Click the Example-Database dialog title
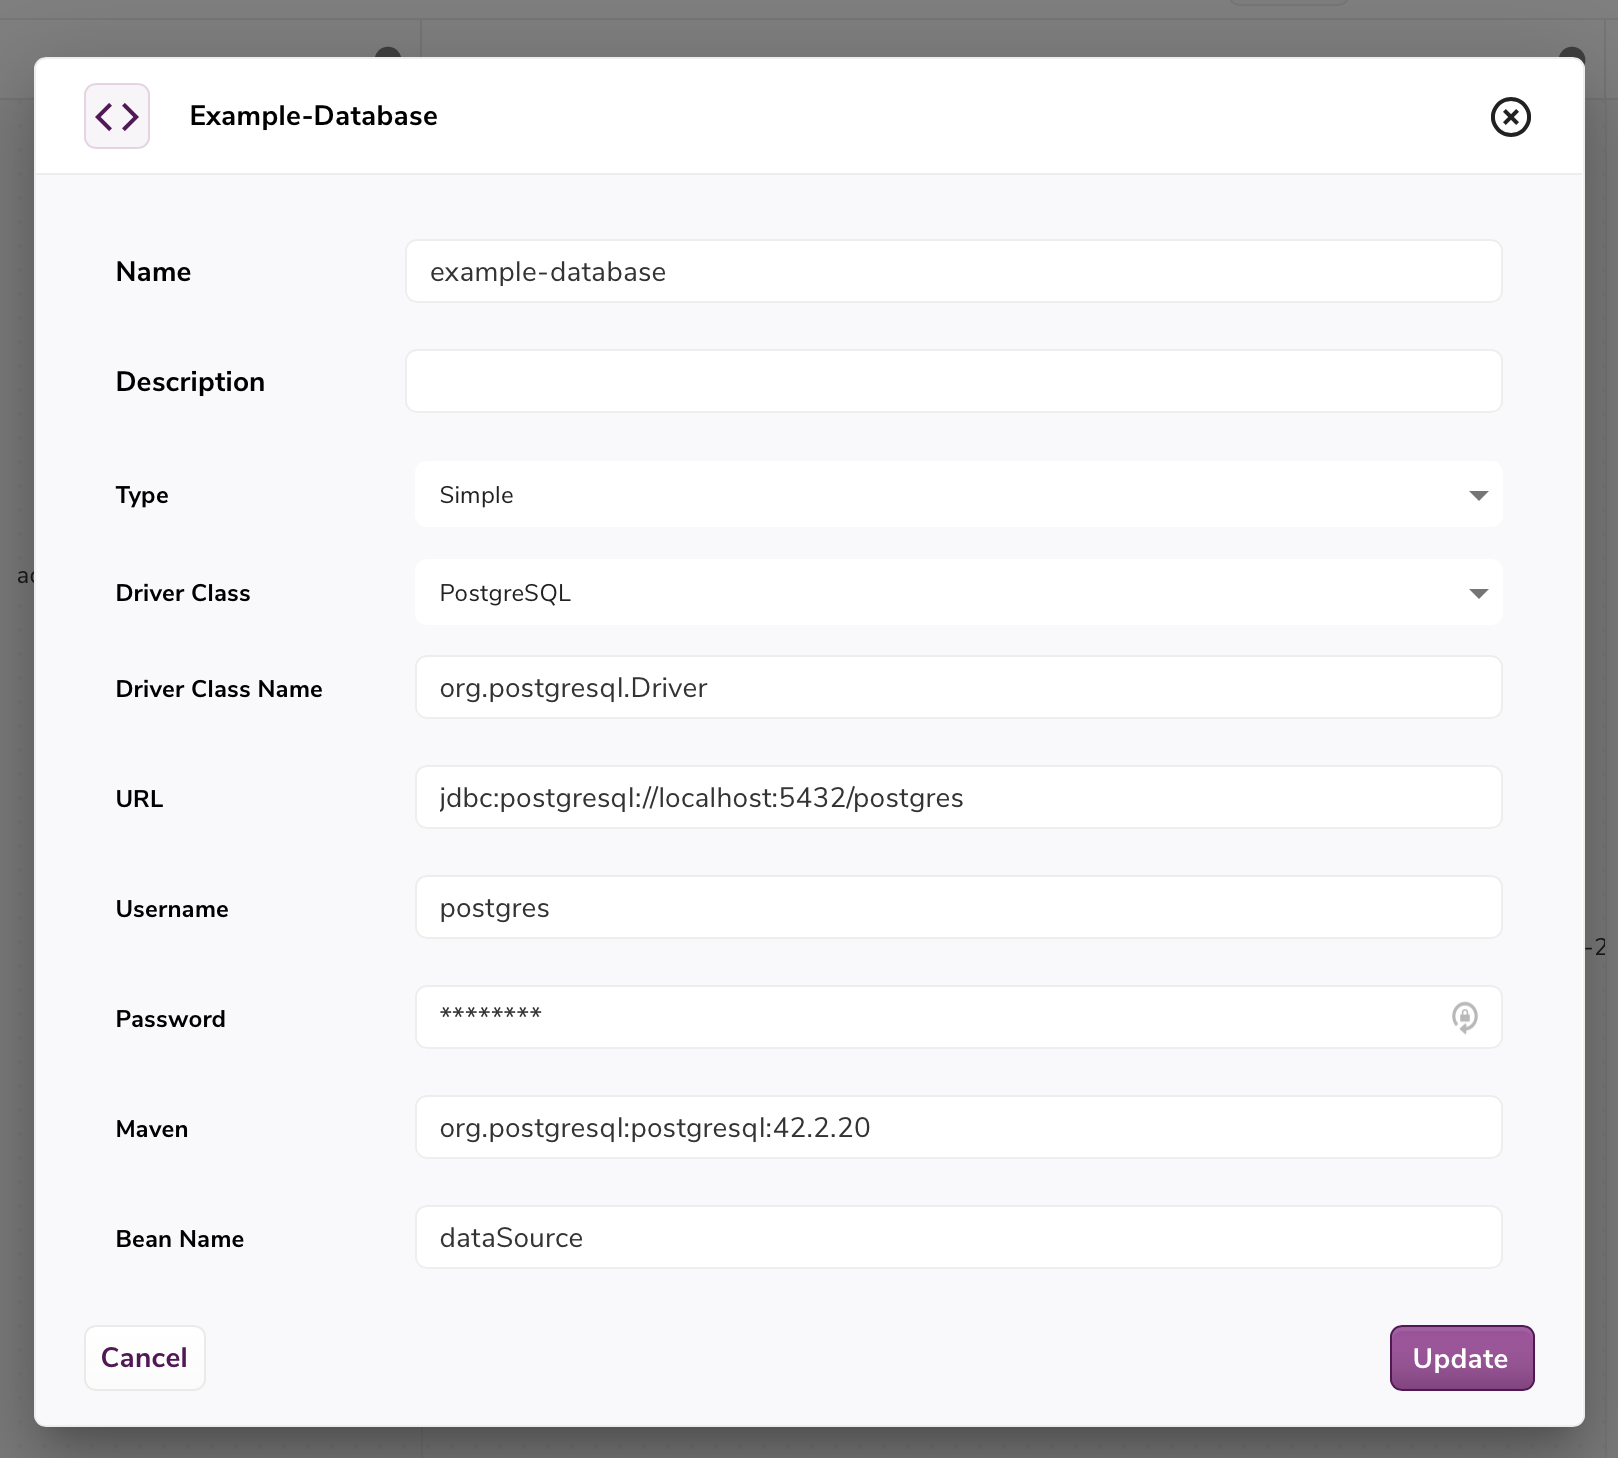This screenshot has width=1618, height=1458. 314,116
